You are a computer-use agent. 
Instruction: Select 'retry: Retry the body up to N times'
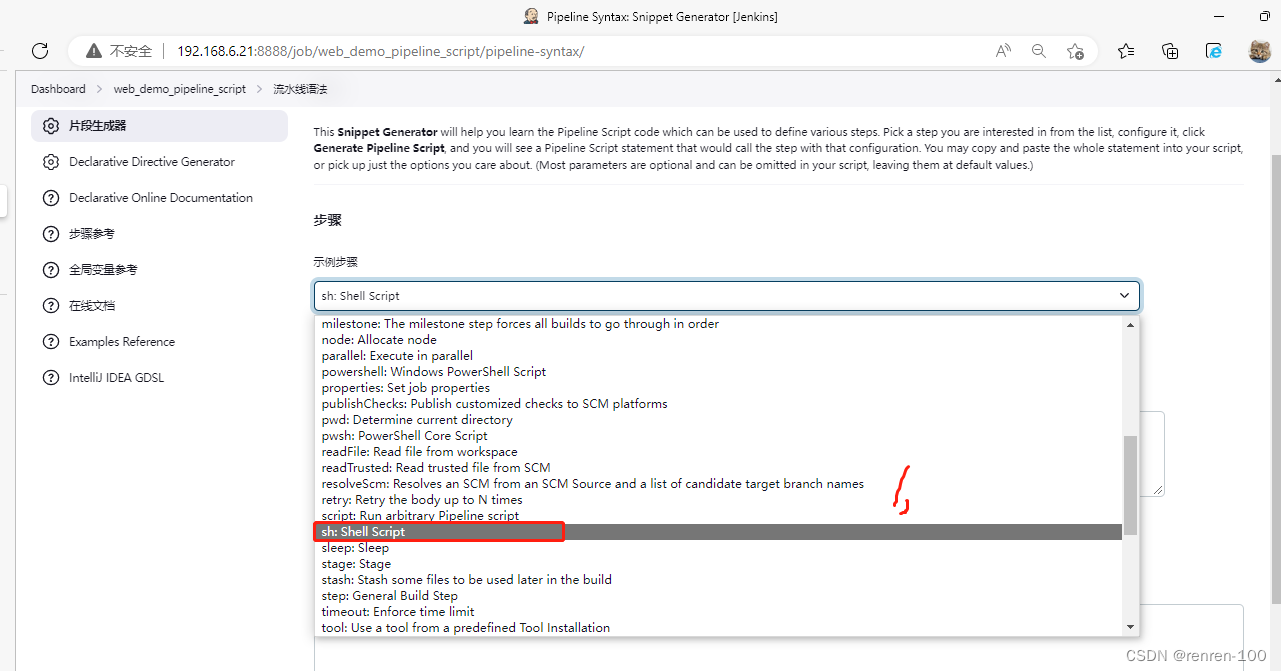pyautogui.click(x=718, y=500)
